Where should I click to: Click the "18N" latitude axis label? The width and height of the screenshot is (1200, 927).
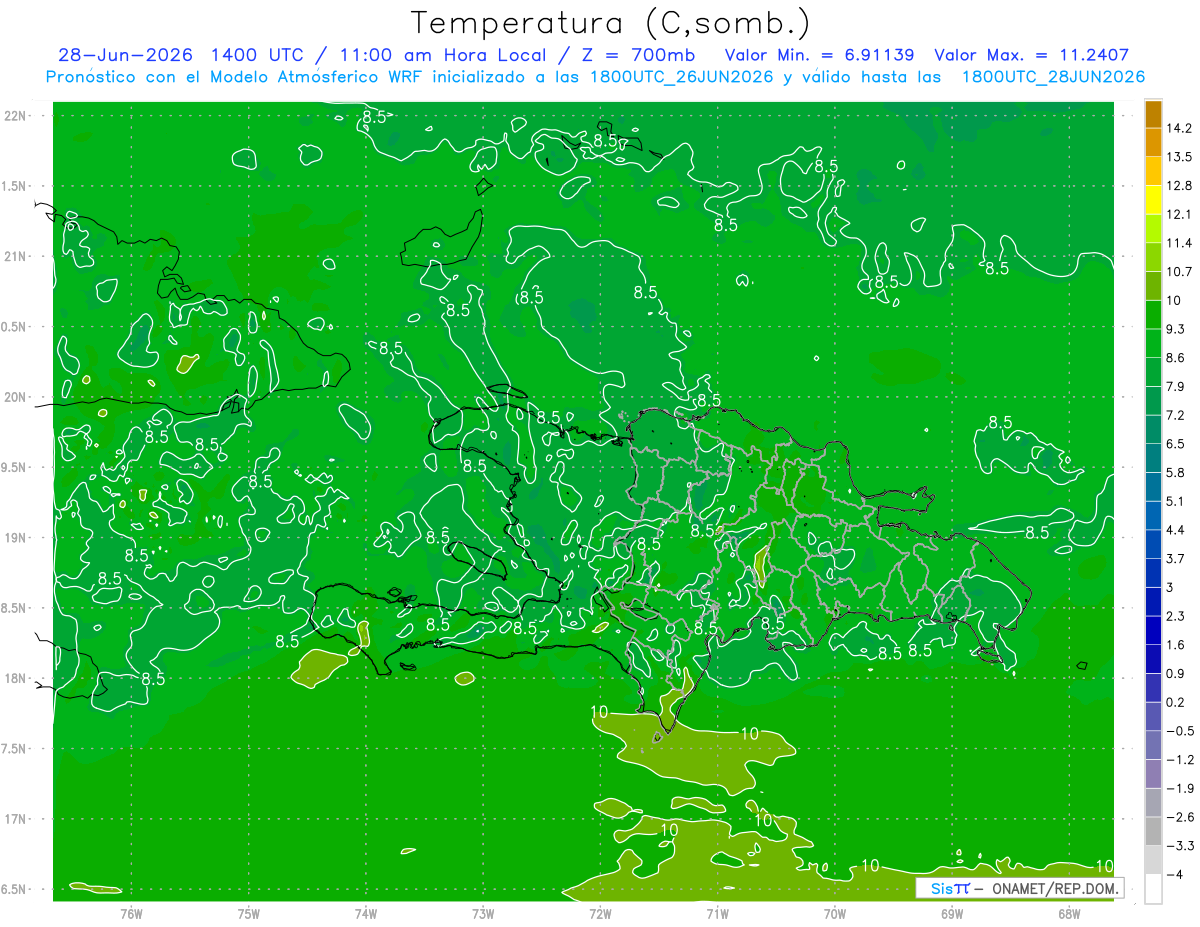[x=15, y=679]
